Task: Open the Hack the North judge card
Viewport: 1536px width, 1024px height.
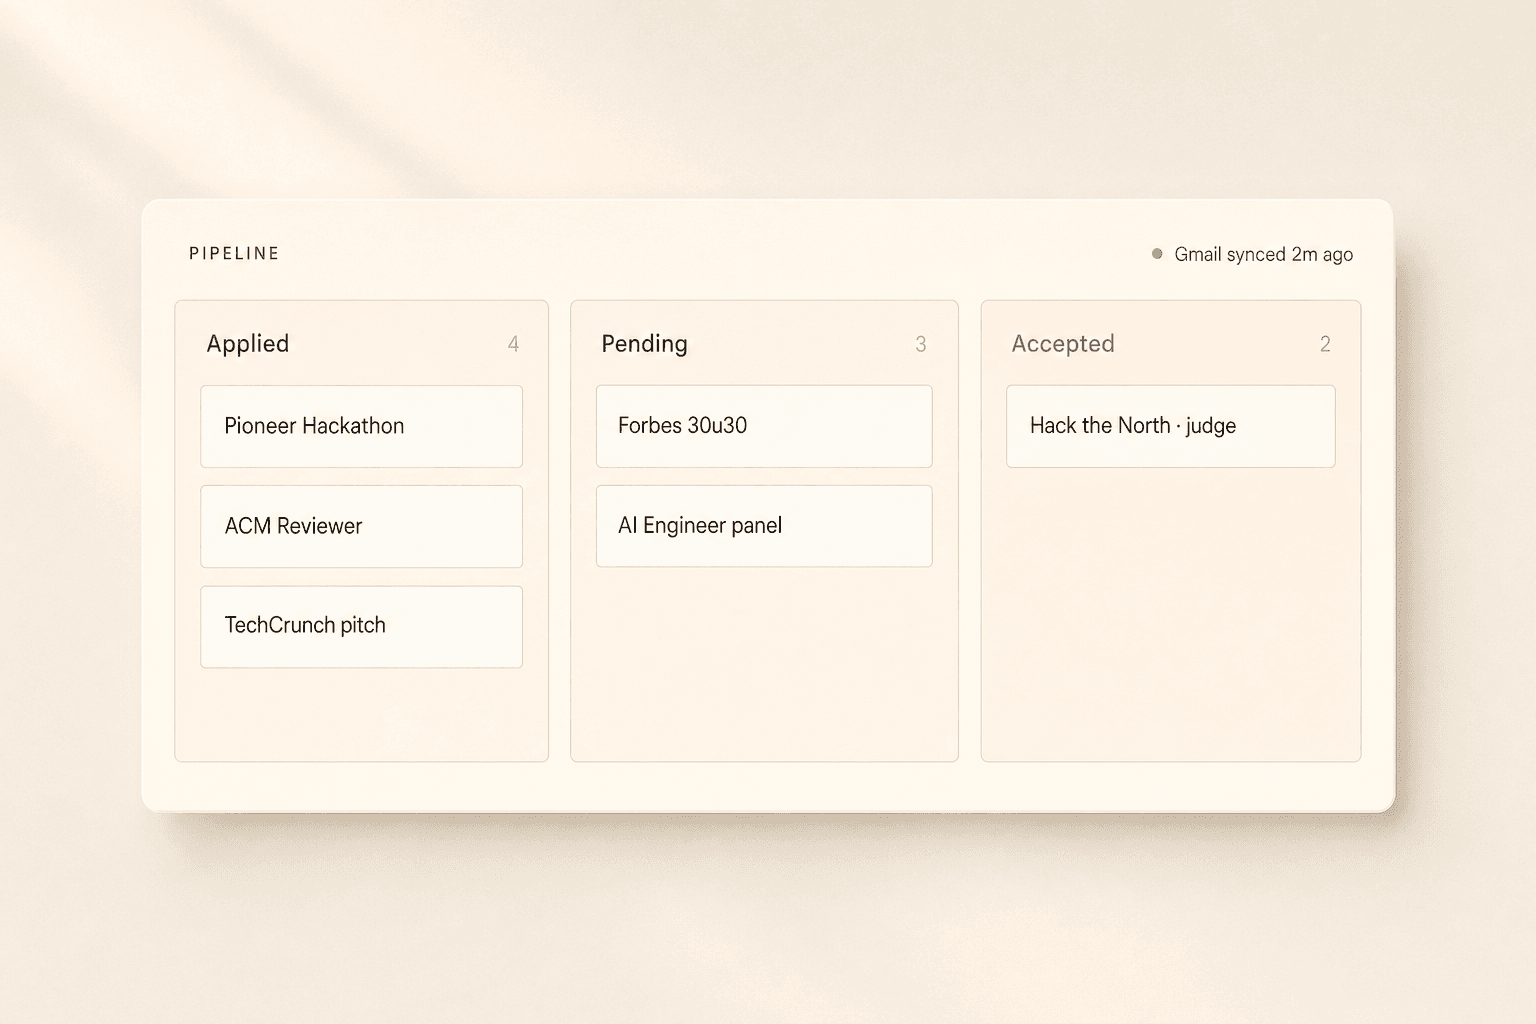Action: coord(1170,426)
